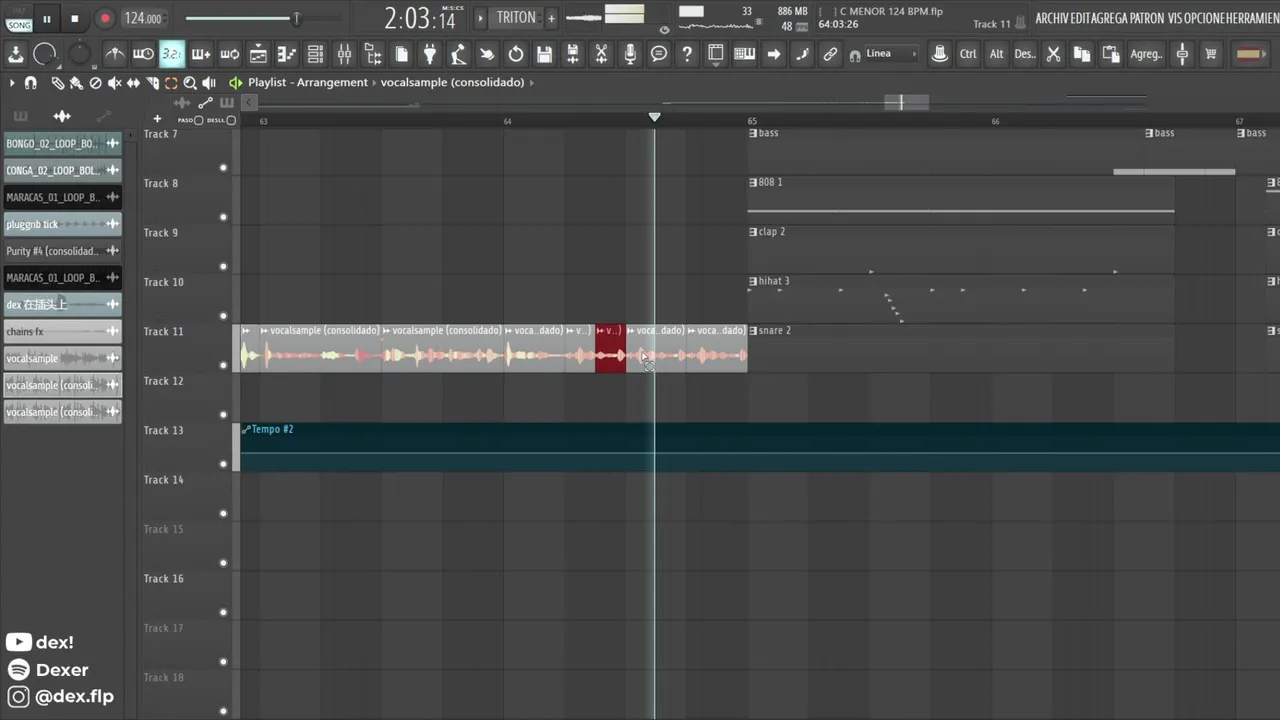Viewport: 1280px width, 720px height.
Task: Click the floppy disk save icon
Action: click(544, 54)
